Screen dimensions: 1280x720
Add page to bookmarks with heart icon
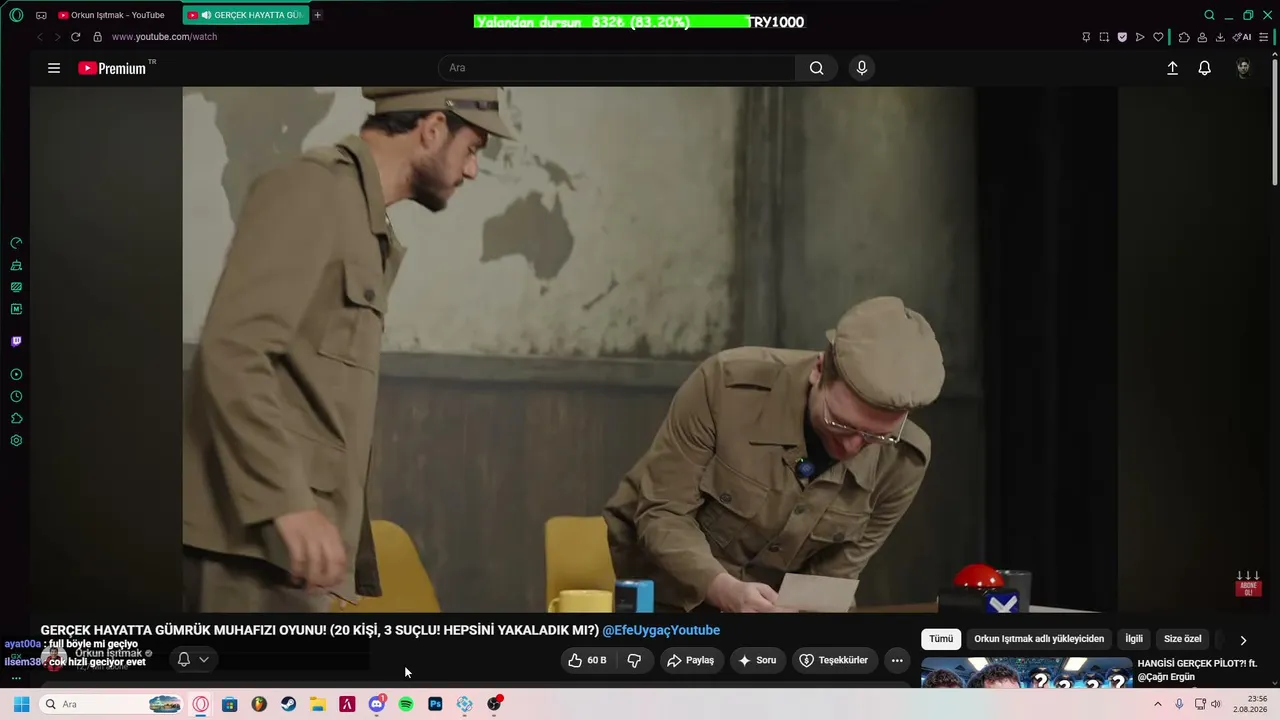click(x=1158, y=37)
